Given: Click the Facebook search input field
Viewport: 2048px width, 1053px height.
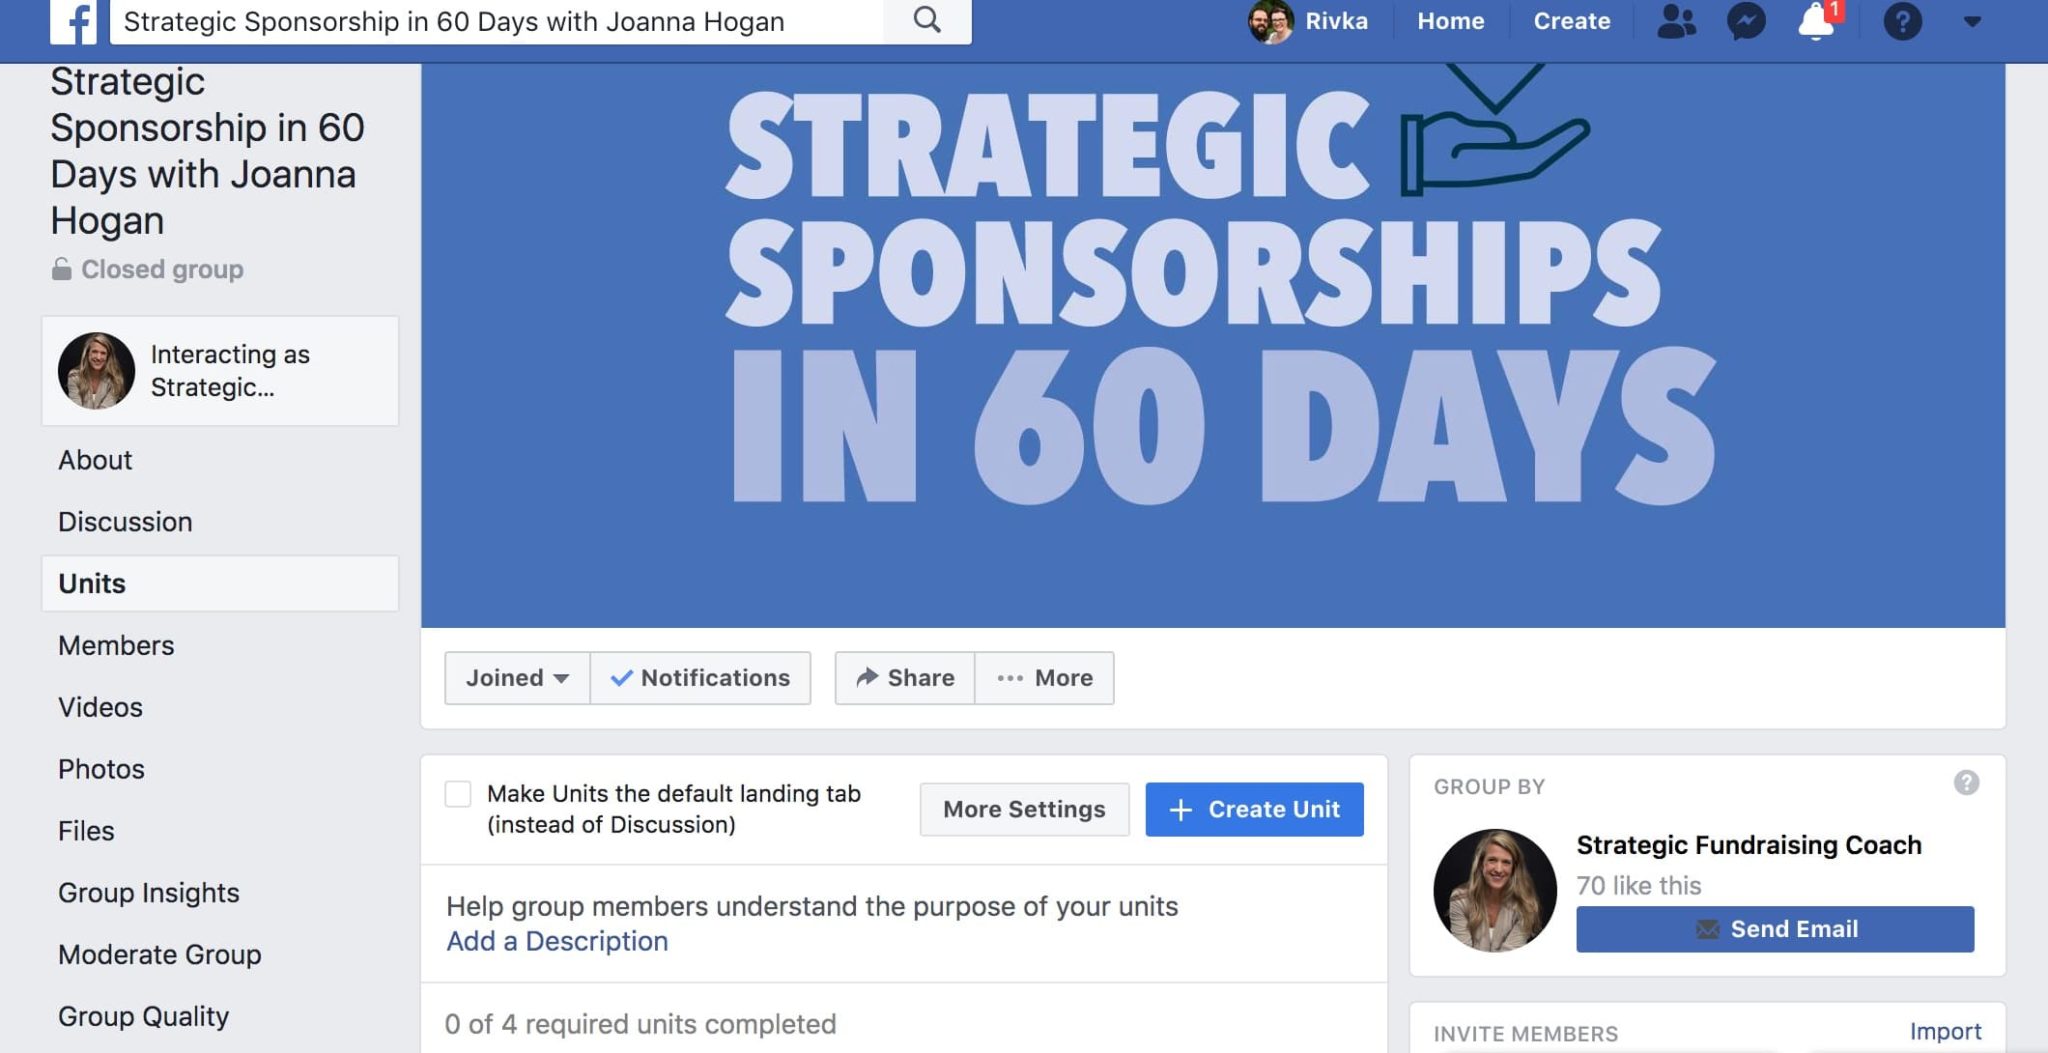Looking at the screenshot, I should (x=497, y=21).
